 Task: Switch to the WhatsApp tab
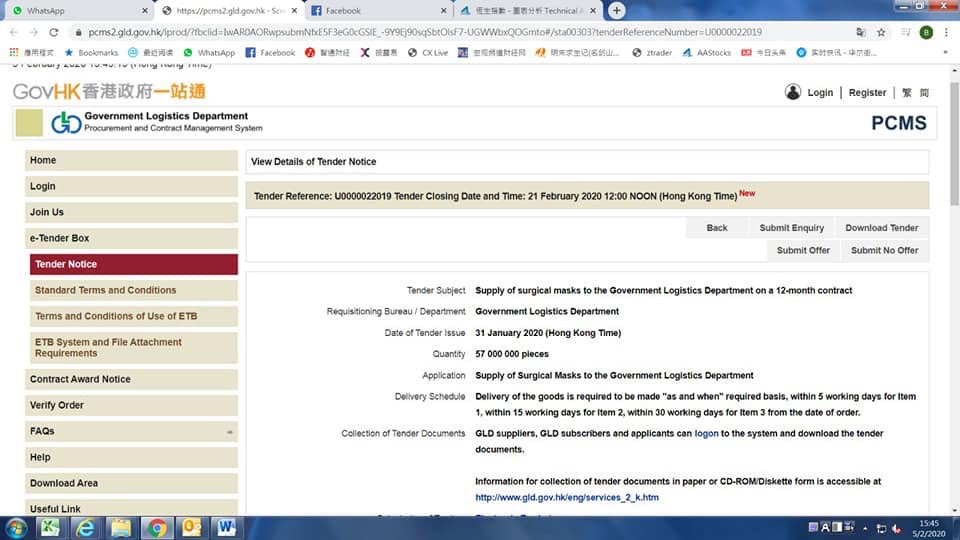pyautogui.click(x=80, y=10)
